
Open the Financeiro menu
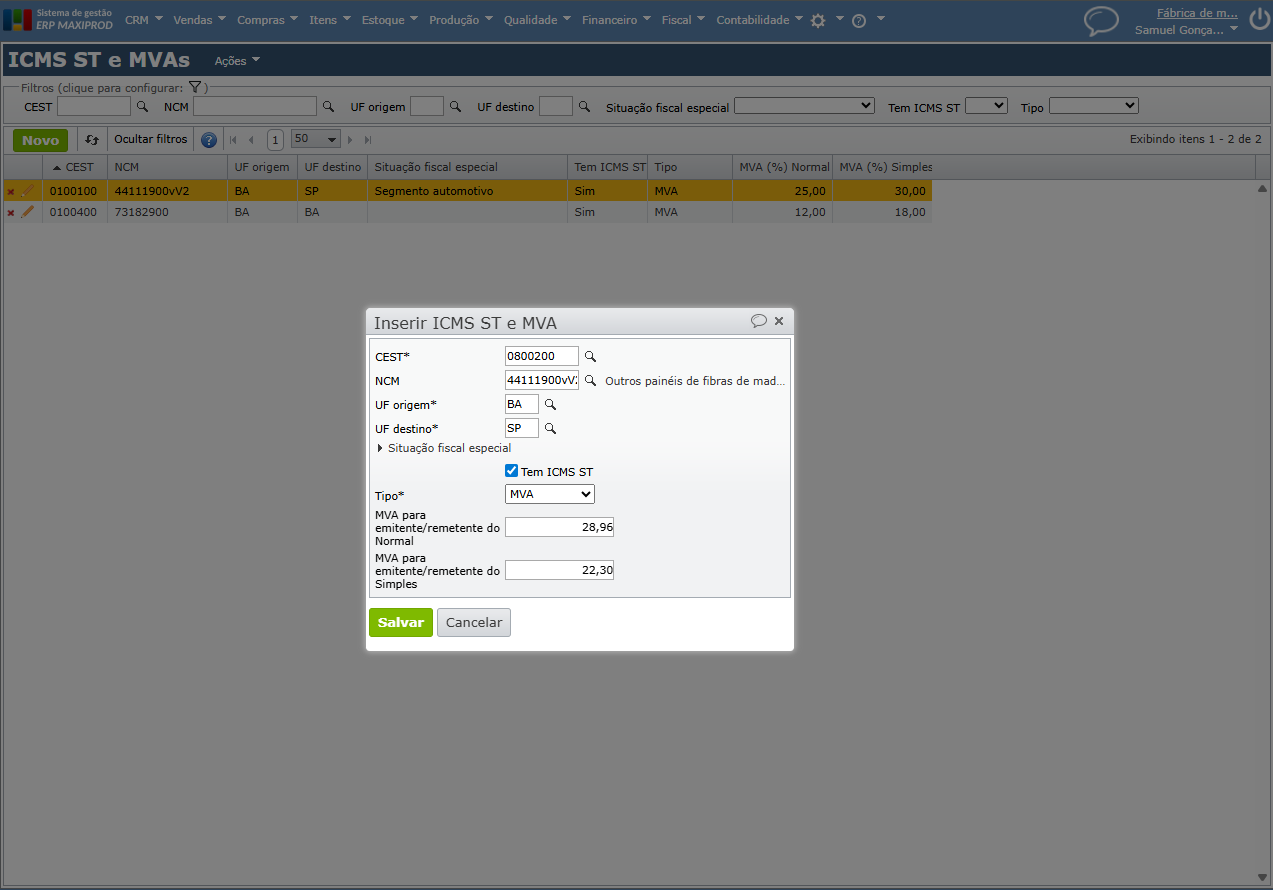[x=616, y=20]
